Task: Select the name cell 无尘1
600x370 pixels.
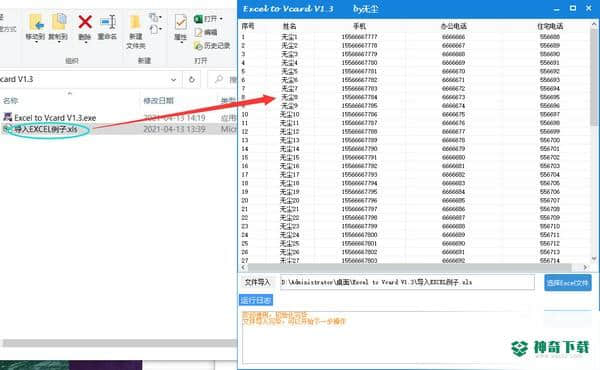Action: (x=289, y=37)
